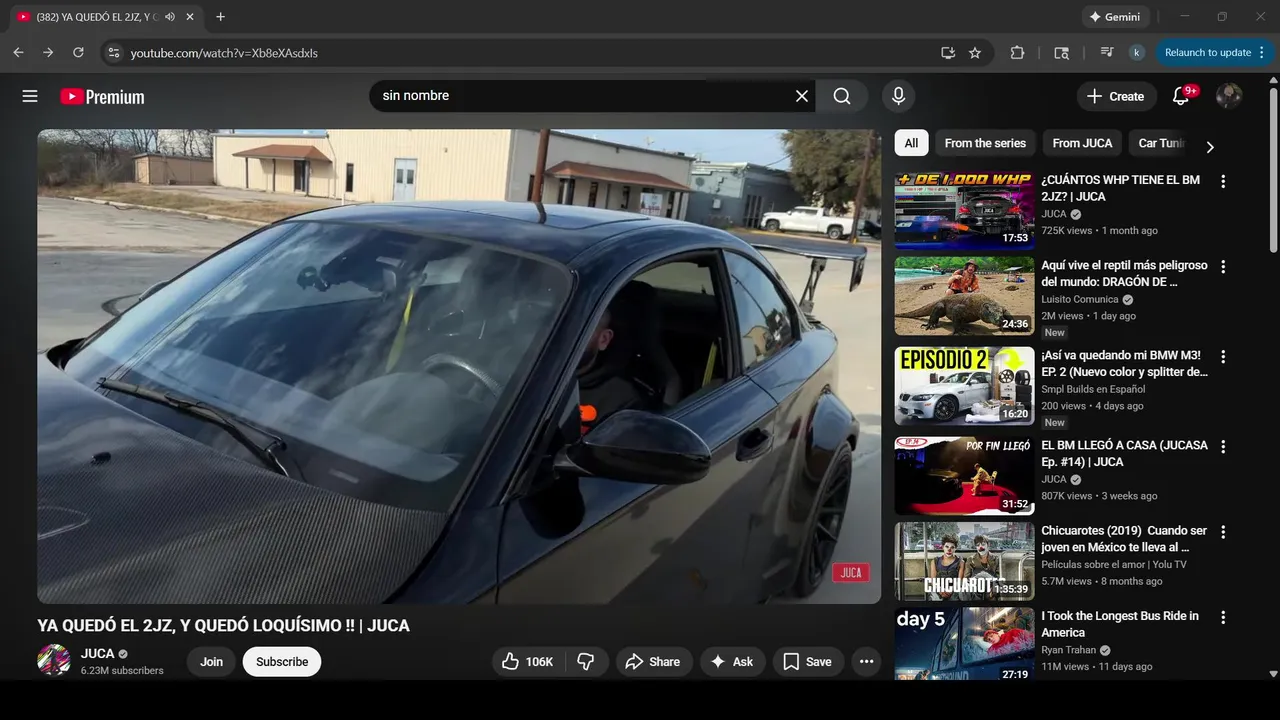Open more actions ellipsis under video

[866, 661]
